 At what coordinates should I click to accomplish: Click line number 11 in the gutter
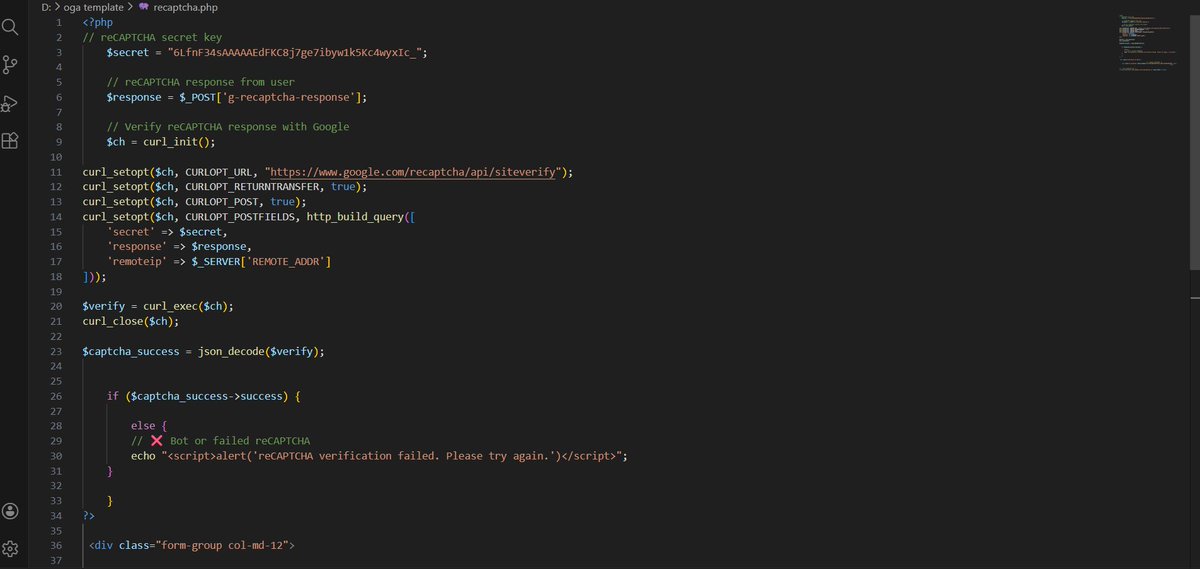pos(56,172)
